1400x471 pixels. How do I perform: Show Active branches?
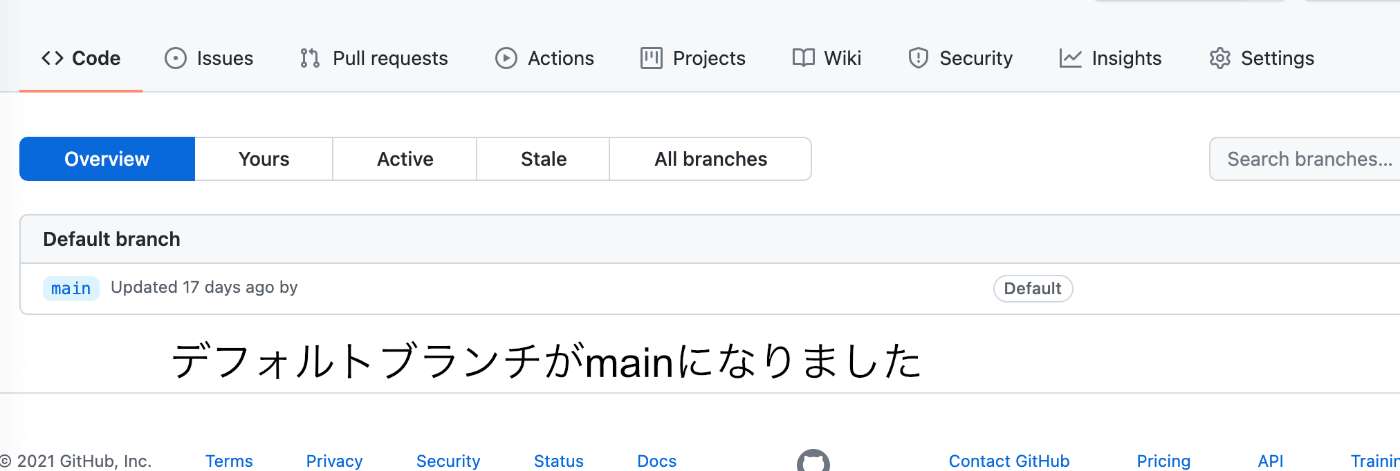pyautogui.click(x=405, y=159)
